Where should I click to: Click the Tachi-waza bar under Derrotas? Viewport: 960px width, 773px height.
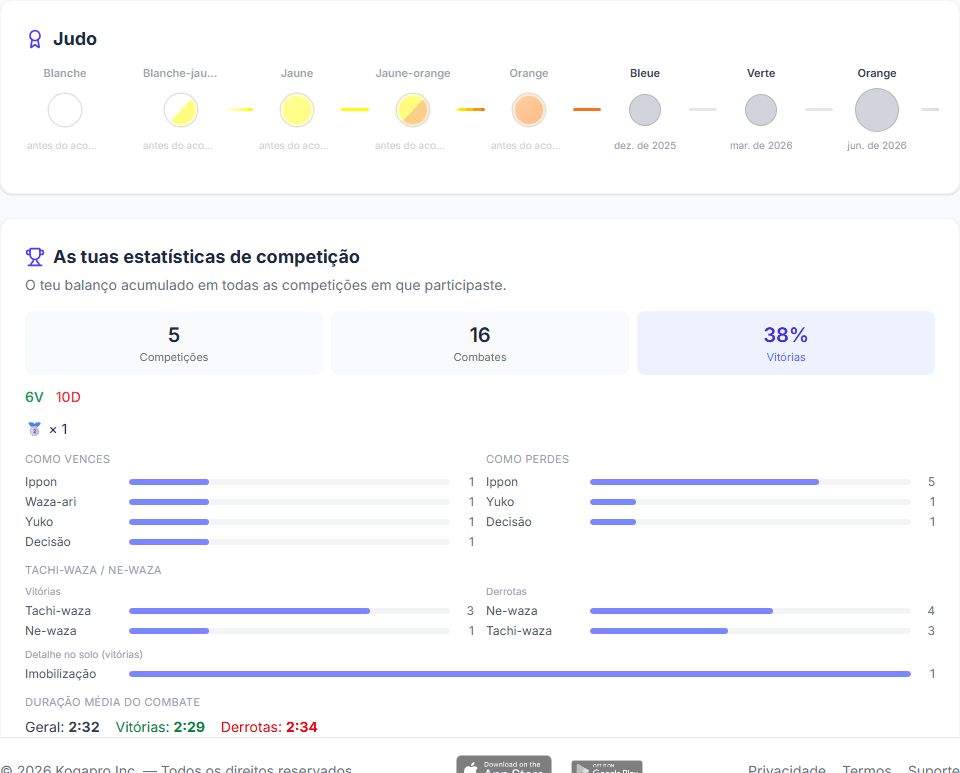pyautogui.click(x=751, y=631)
